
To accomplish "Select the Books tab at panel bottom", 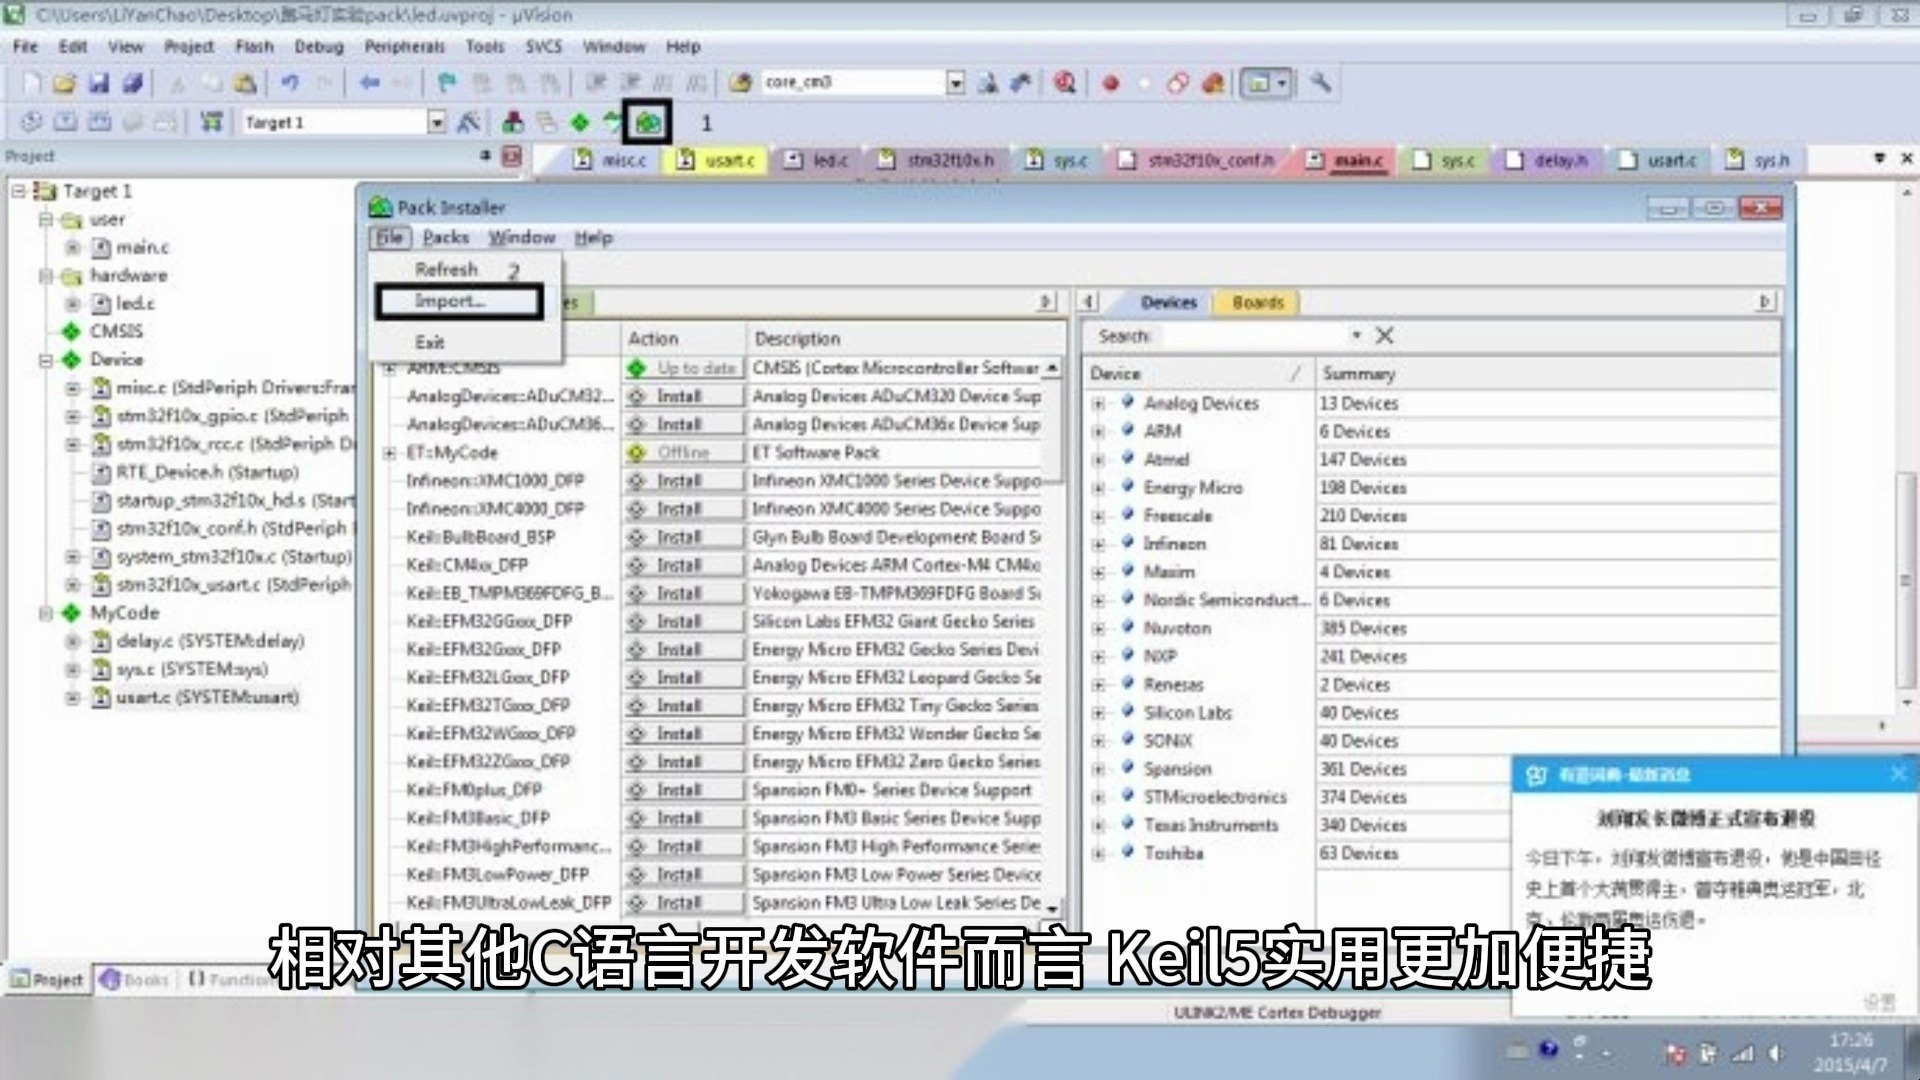I will tap(135, 980).
